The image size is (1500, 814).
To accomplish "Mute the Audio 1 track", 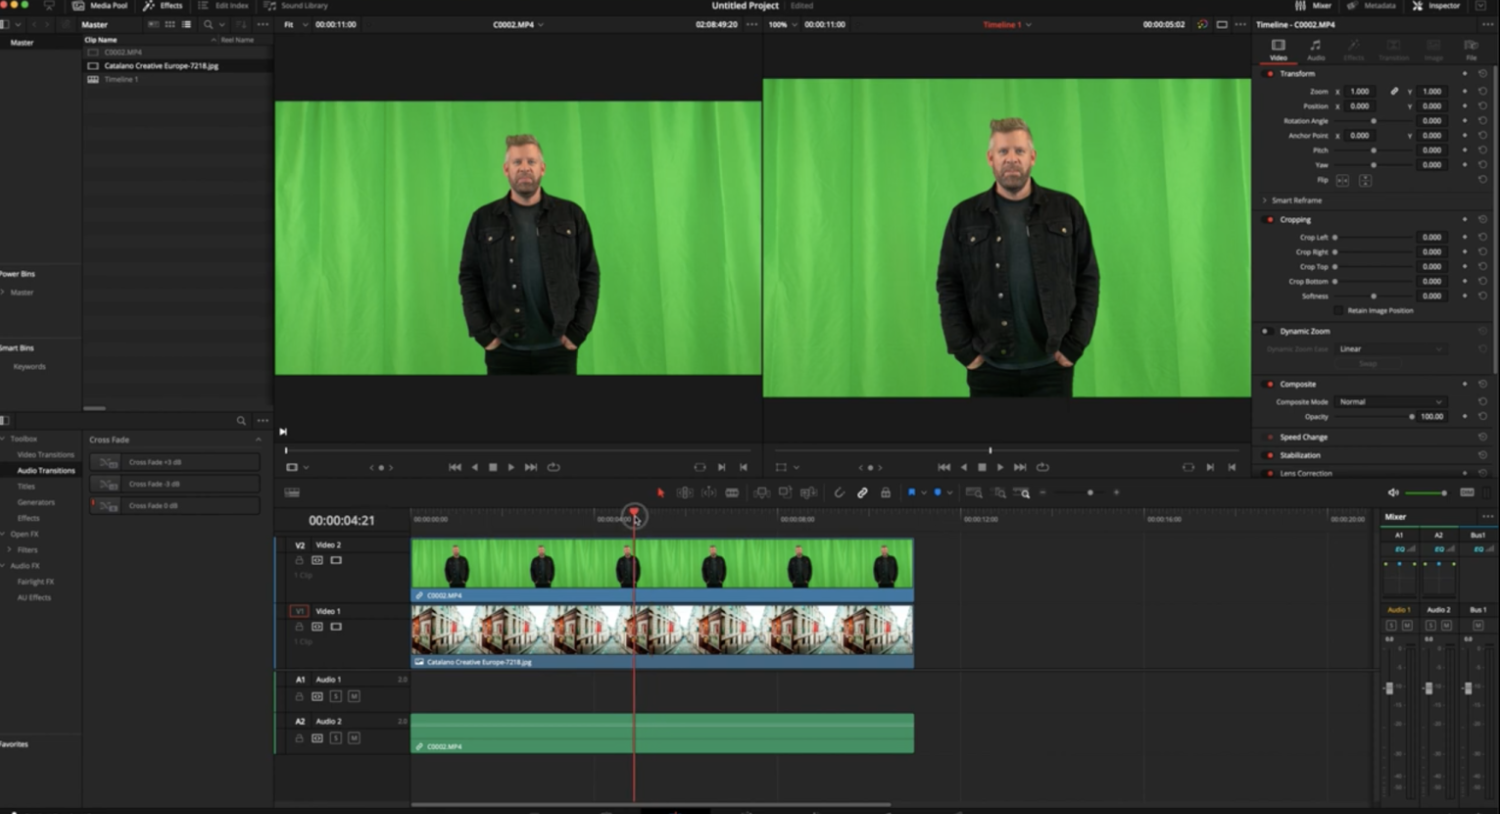I will (354, 696).
